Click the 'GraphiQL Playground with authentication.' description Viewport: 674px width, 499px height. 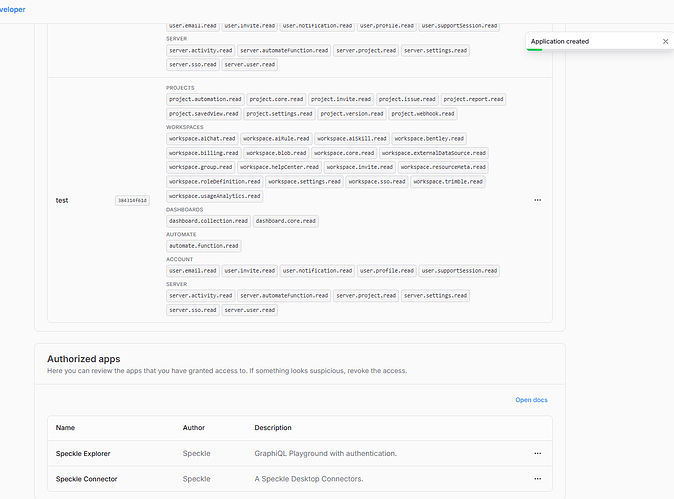point(325,453)
